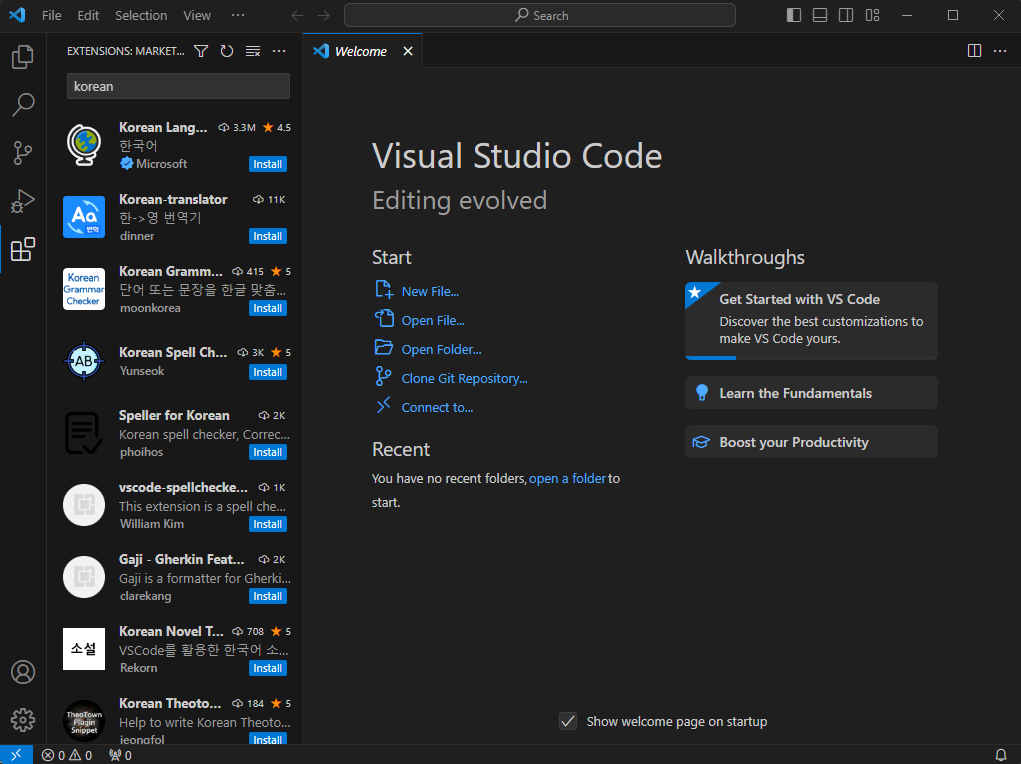The width and height of the screenshot is (1021, 764).
Task: Open Boost your Productivity walkthrough
Action: [x=811, y=442]
